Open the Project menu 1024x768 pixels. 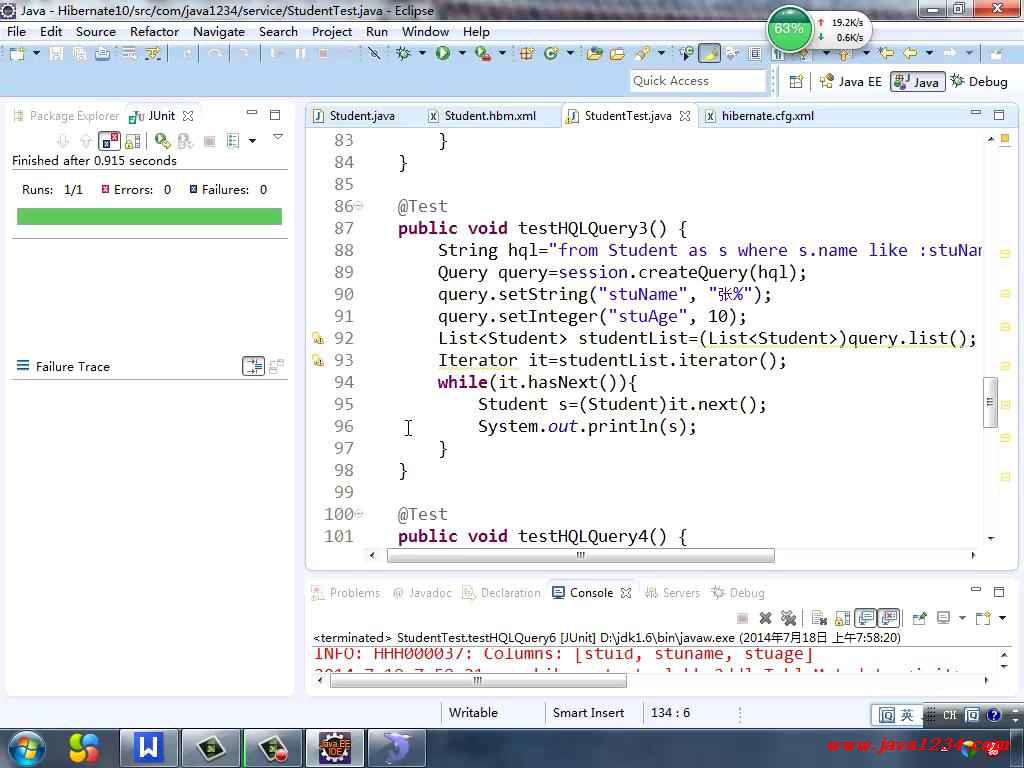click(332, 31)
